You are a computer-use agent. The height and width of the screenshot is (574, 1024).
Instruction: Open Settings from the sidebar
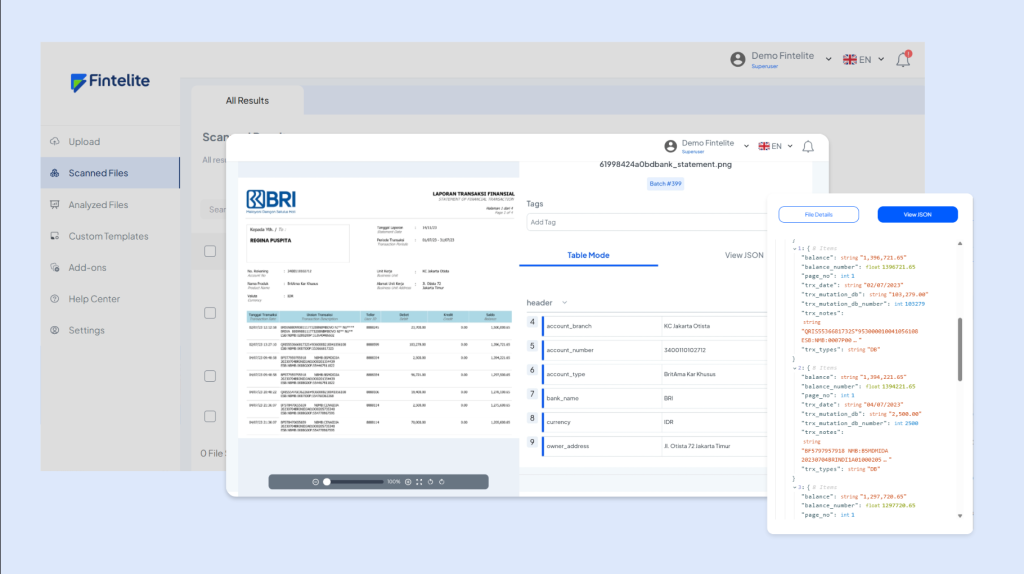(86, 330)
